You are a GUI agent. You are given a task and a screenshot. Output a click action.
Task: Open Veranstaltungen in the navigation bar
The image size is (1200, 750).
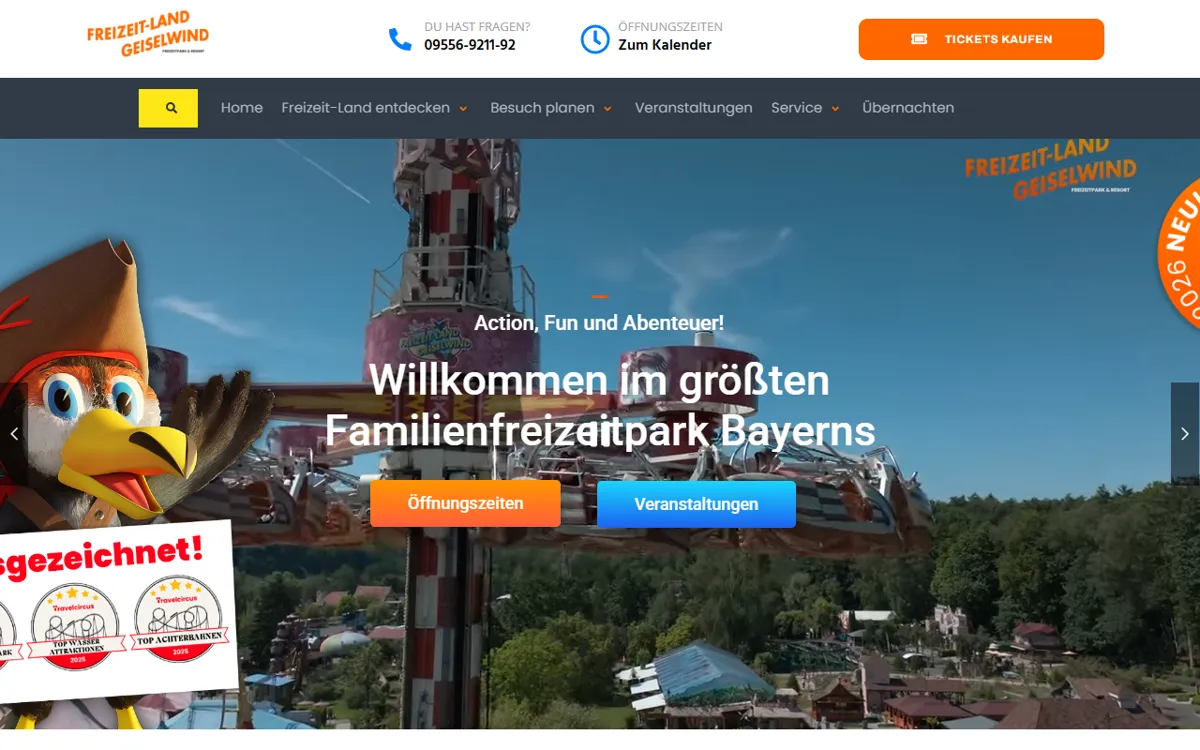click(693, 108)
